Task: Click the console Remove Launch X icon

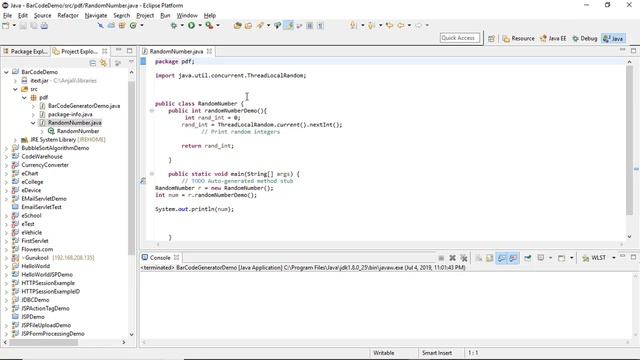Action: point(452,258)
